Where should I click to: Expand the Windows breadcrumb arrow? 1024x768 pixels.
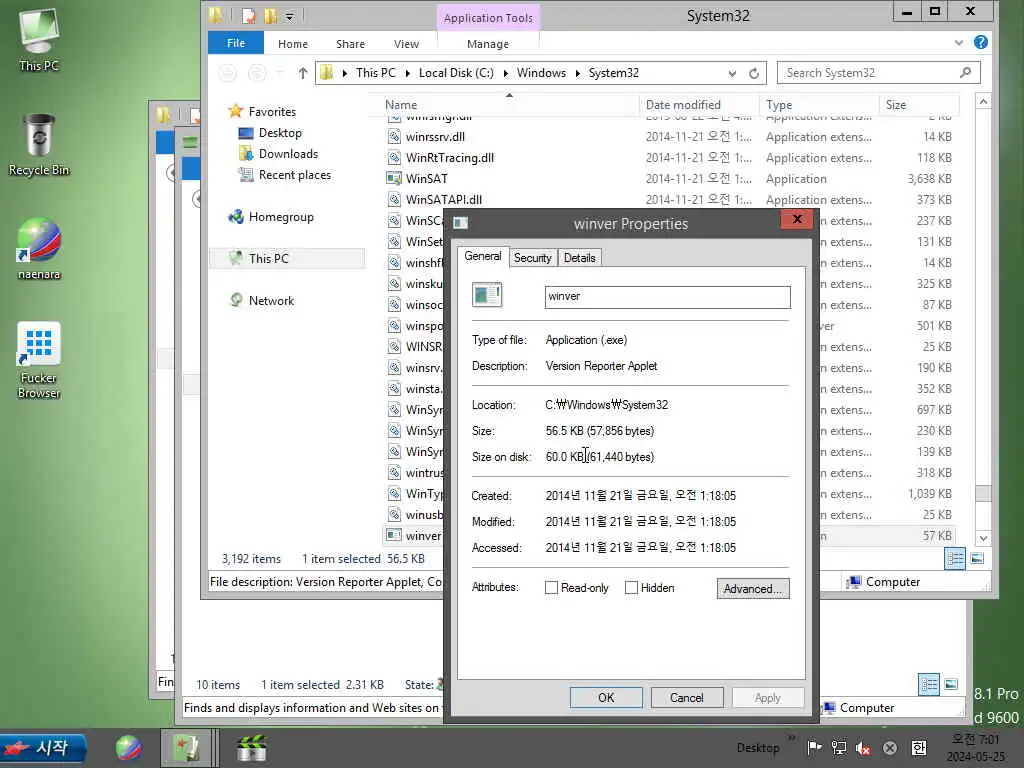[x=577, y=73]
